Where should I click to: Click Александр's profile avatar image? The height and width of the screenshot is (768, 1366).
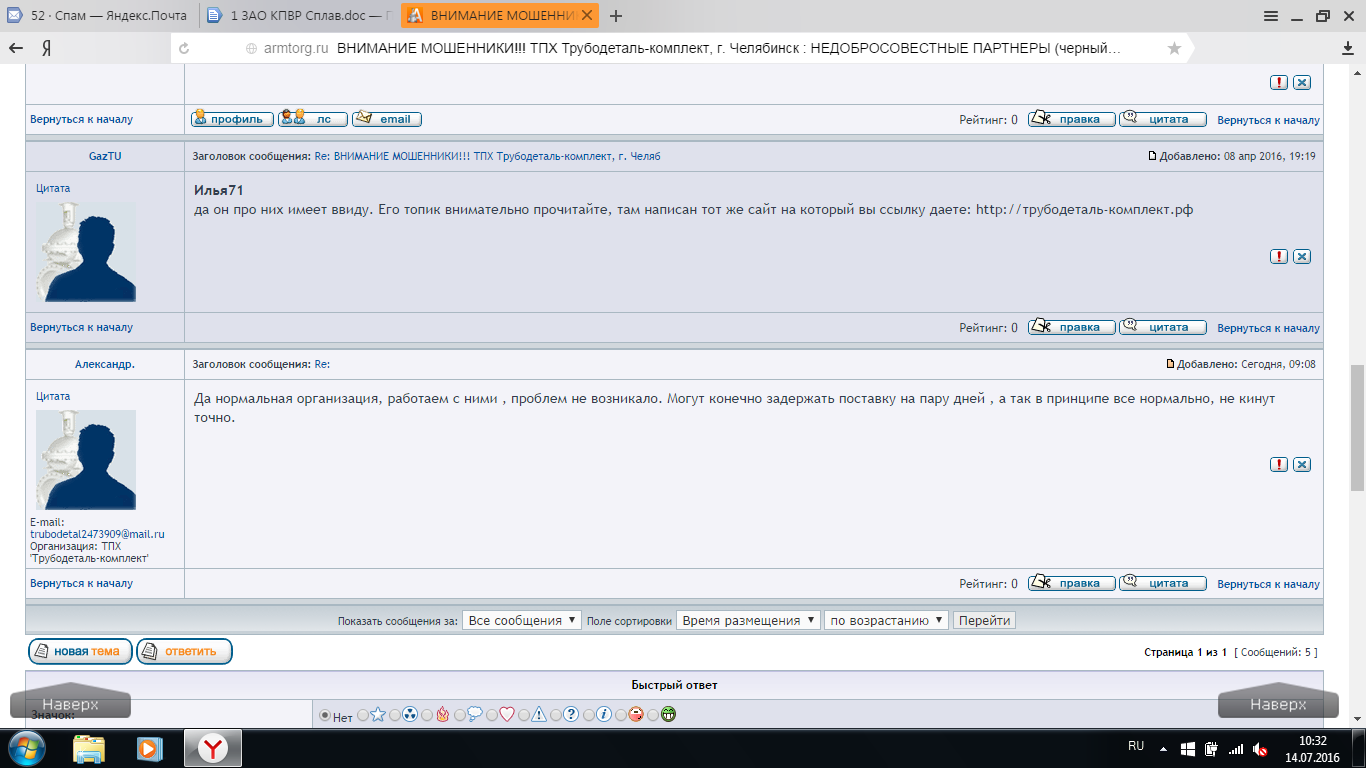click(86, 459)
